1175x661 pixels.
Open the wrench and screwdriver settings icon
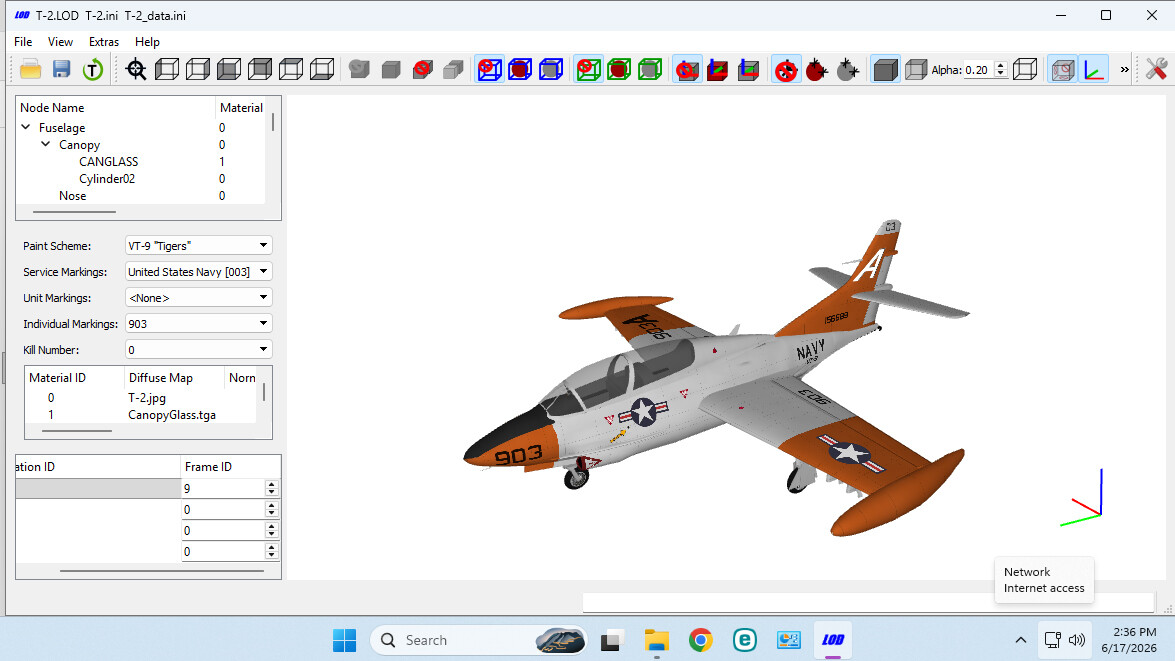[1156, 70]
